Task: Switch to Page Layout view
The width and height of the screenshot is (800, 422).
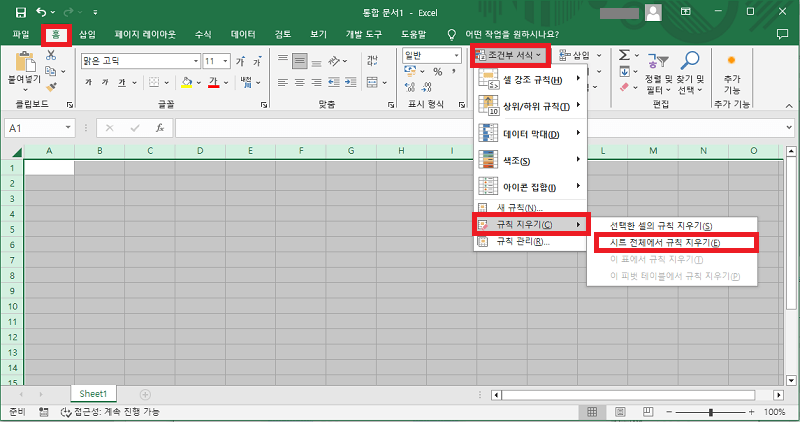Action: [620, 411]
